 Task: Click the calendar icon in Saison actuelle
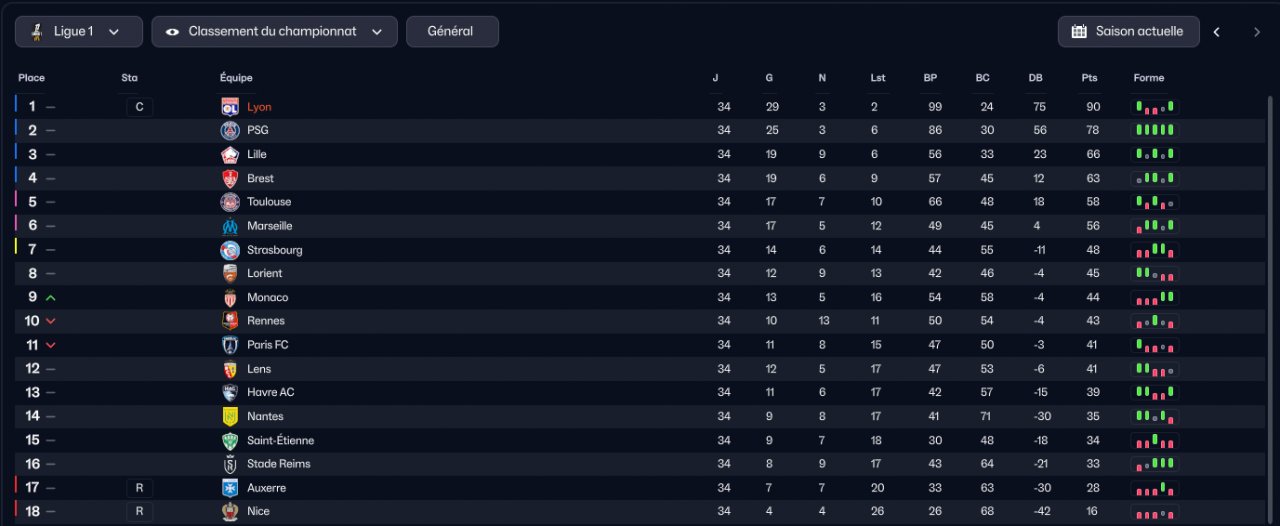pos(1079,31)
